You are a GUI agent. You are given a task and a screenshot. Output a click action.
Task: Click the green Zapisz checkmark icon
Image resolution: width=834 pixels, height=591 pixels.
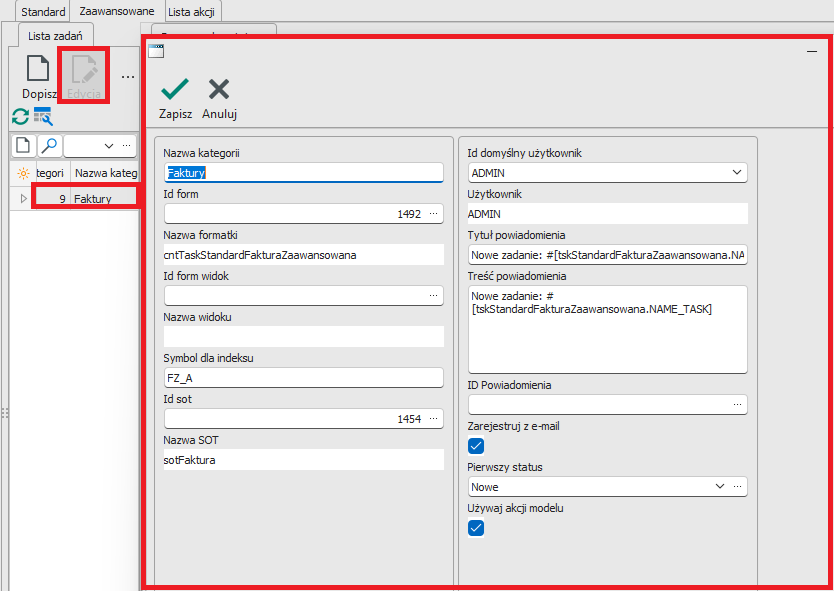175,89
